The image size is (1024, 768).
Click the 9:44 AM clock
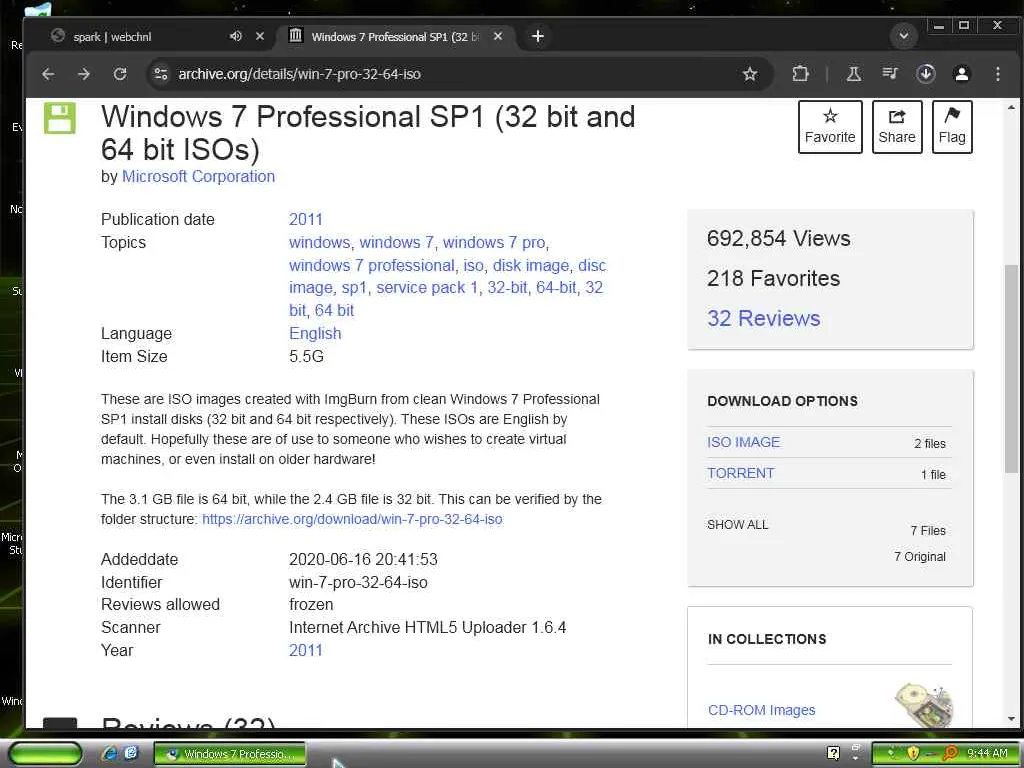tap(987, 754)
